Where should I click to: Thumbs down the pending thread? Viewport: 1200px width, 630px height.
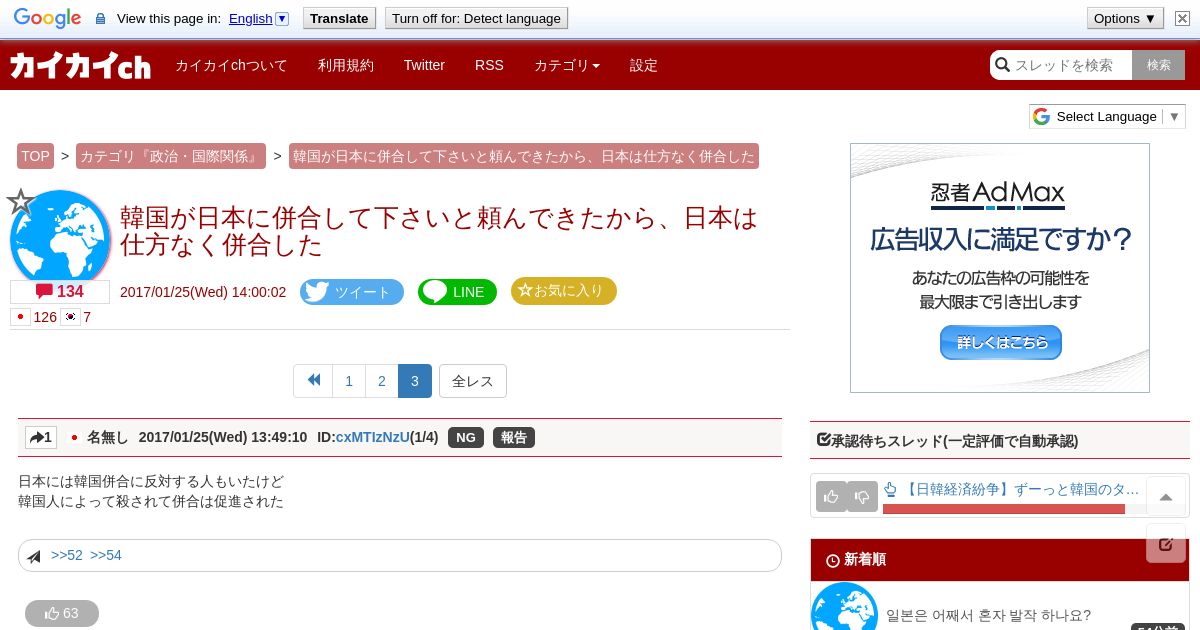[x=862, y=496]
